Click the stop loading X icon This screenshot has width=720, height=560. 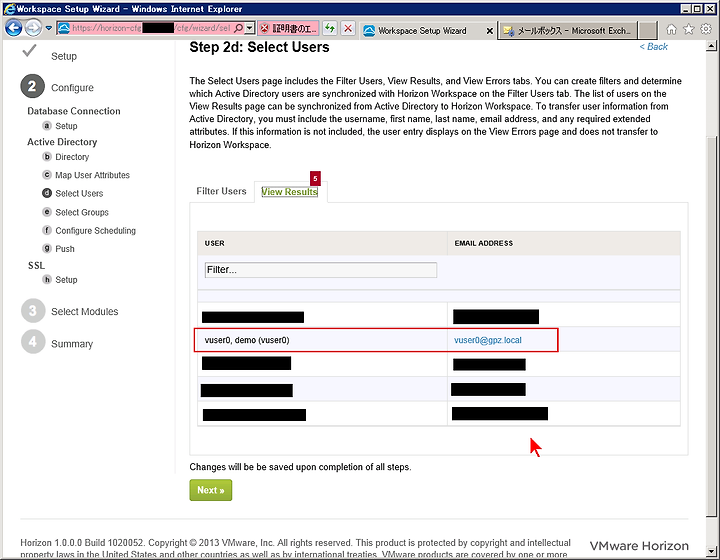pos(348,28)
